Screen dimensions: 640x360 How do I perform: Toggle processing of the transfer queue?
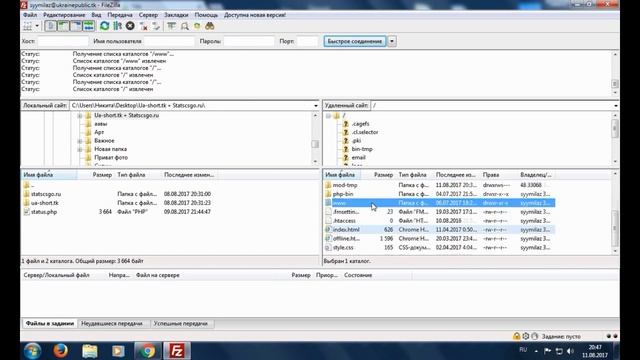[117, 26]
